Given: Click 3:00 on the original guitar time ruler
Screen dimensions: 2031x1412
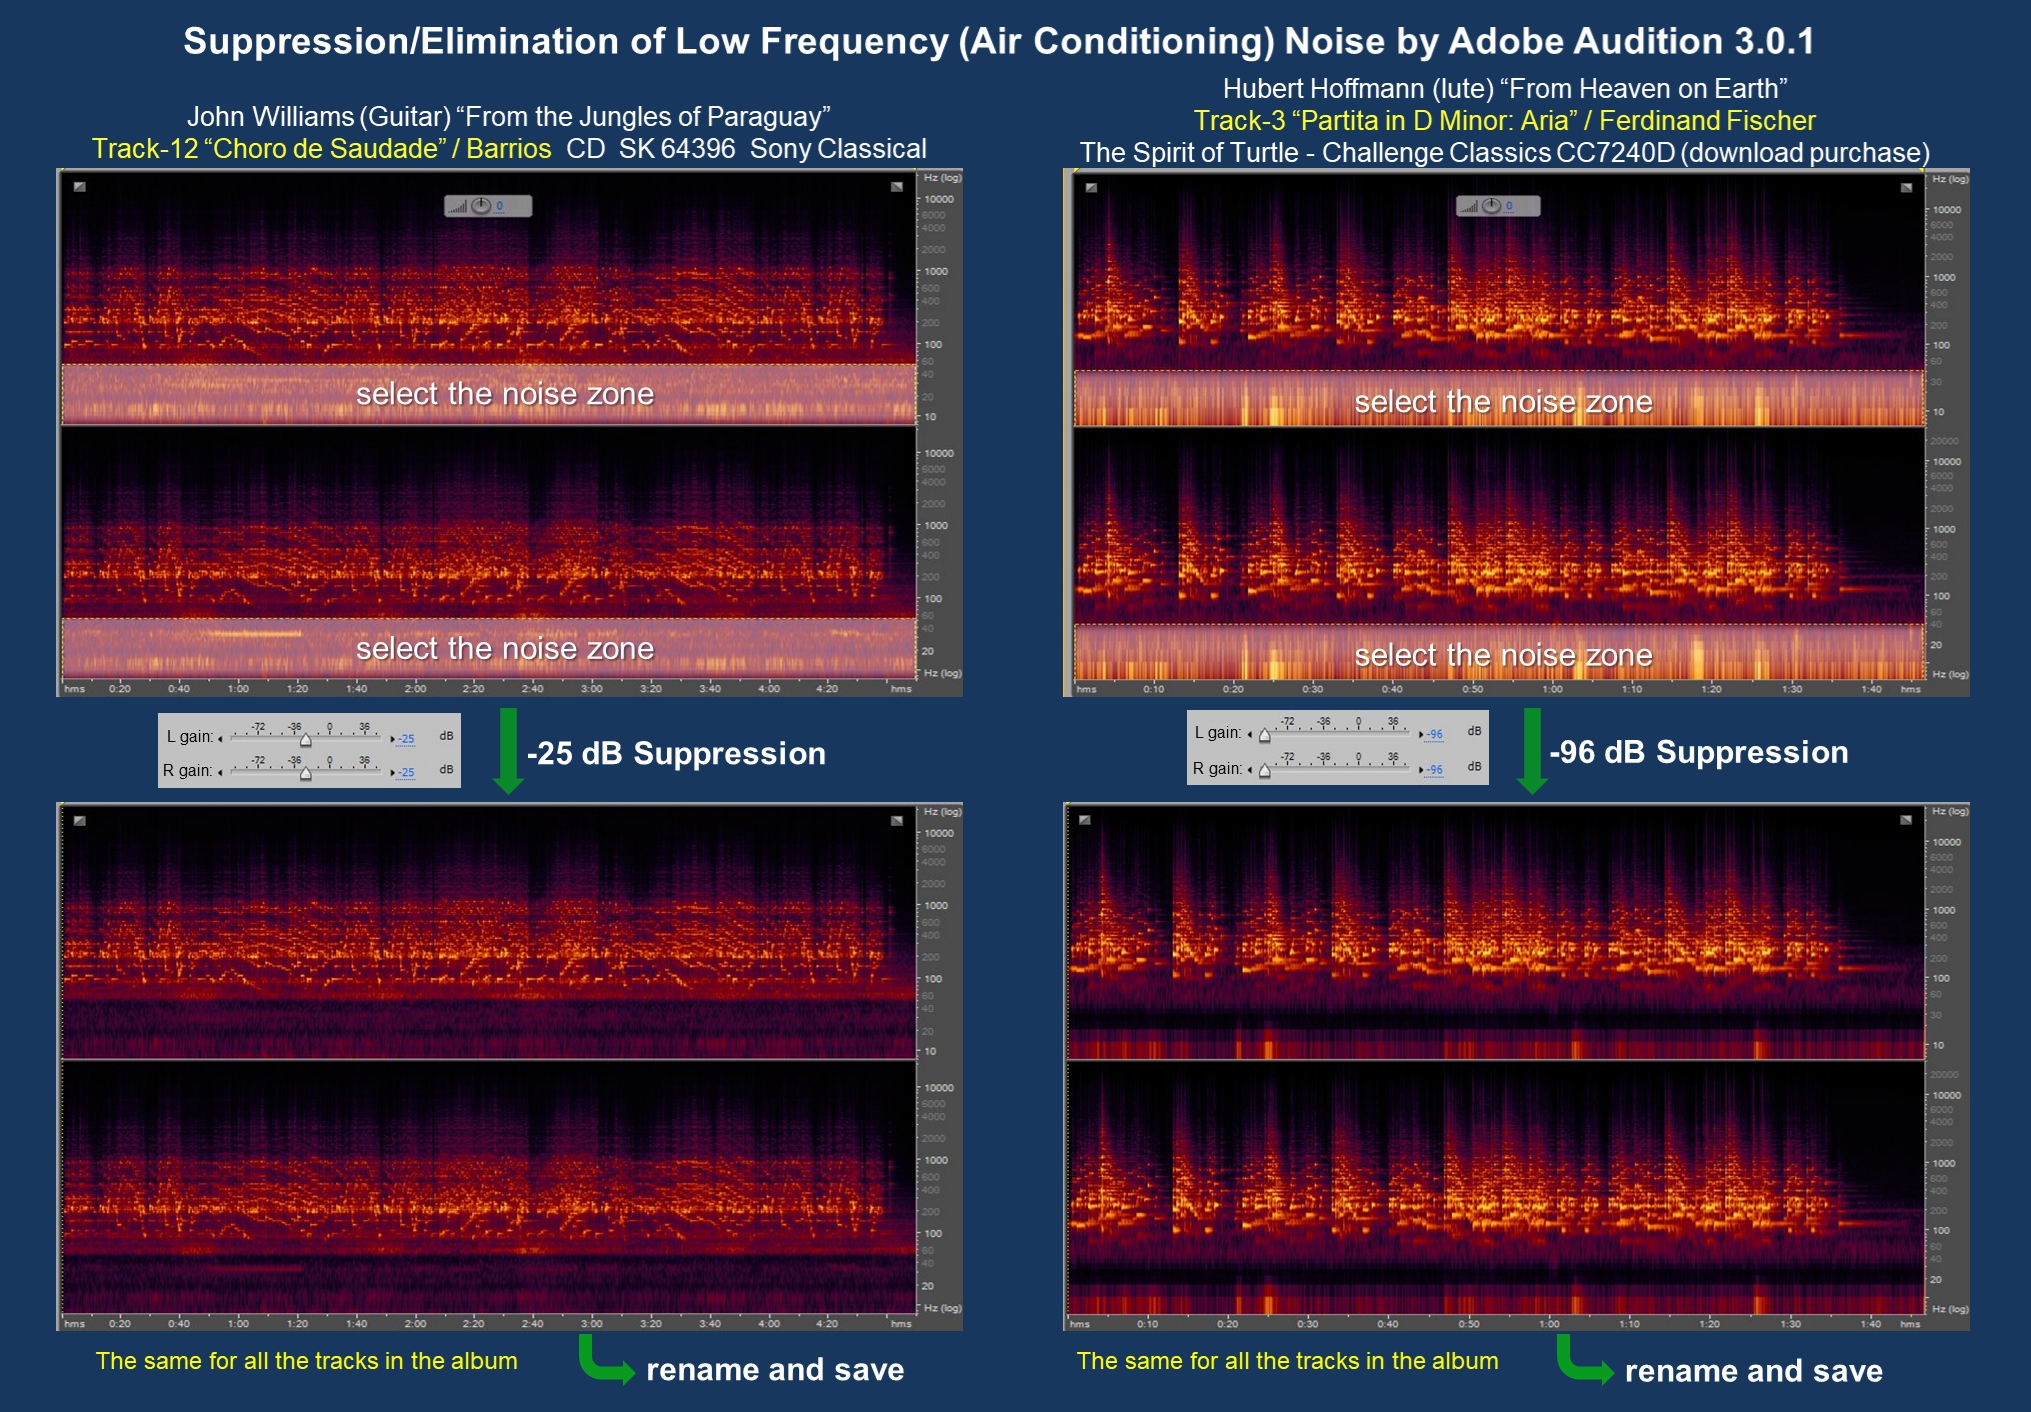Looking at the screenshot, I should tap(592, 689).
